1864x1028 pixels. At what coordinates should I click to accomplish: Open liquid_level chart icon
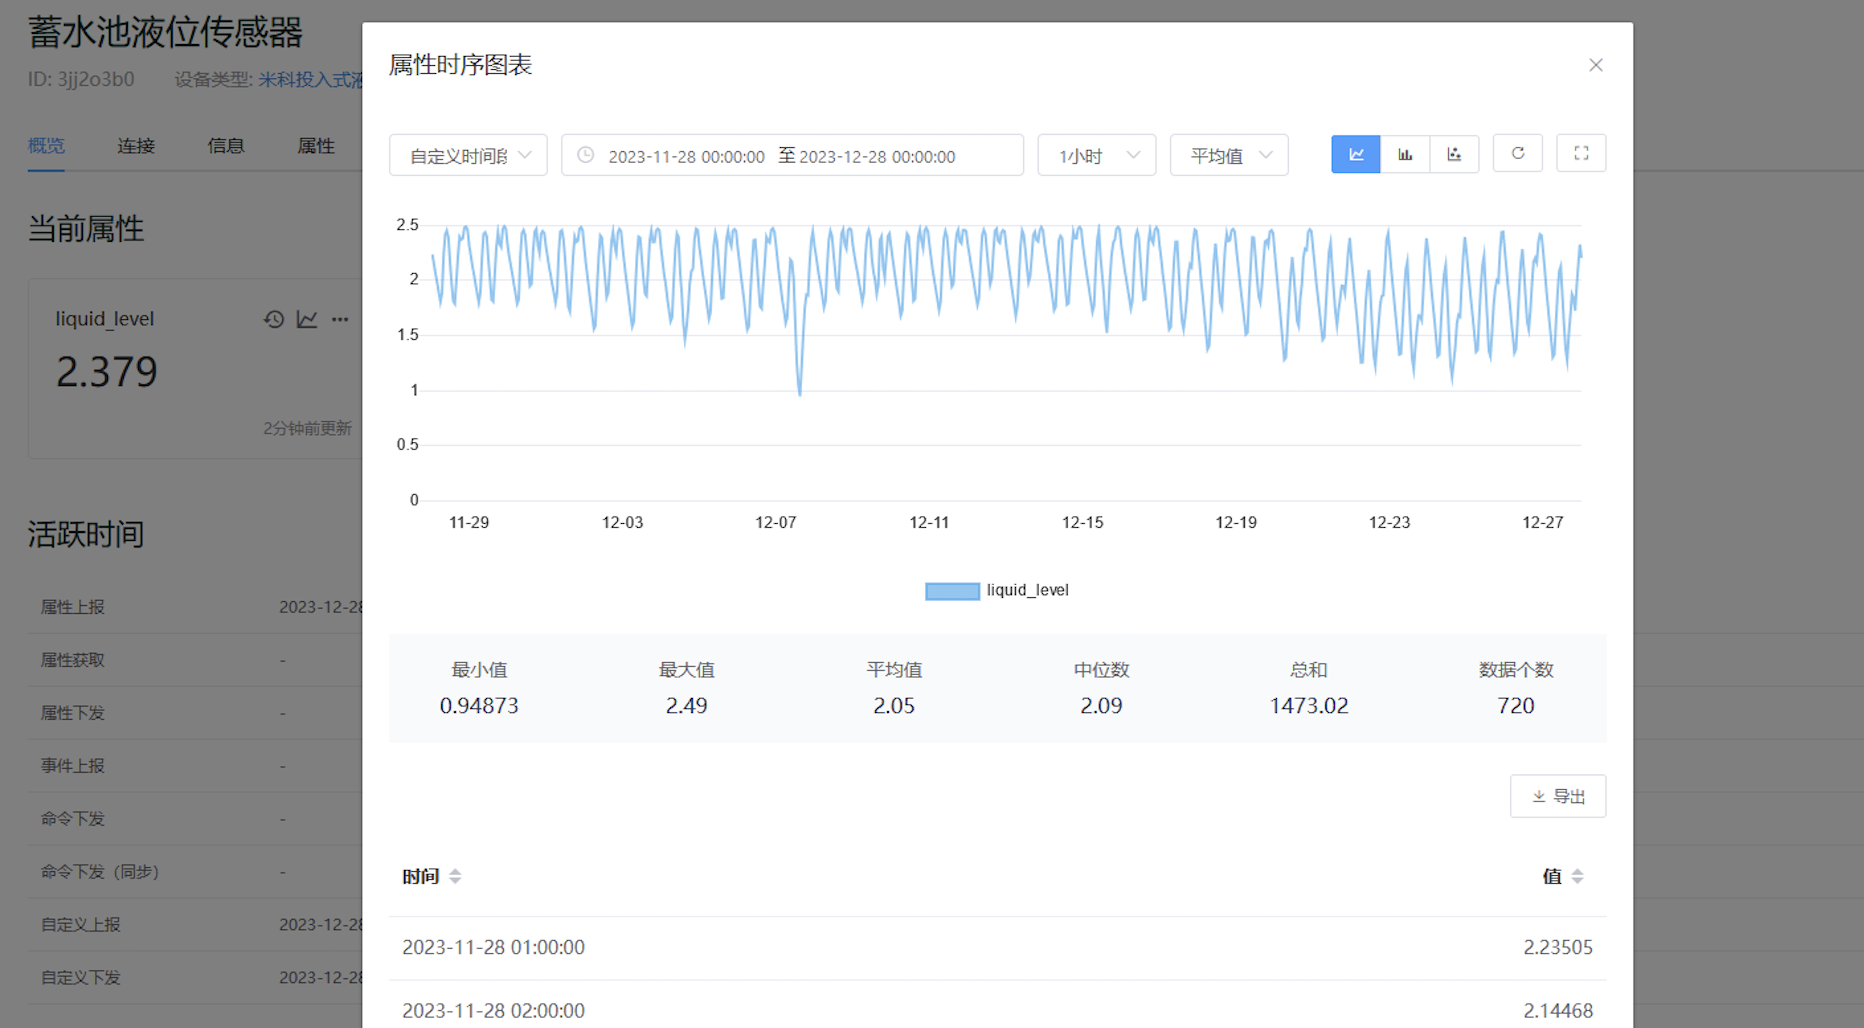(307, 319)
